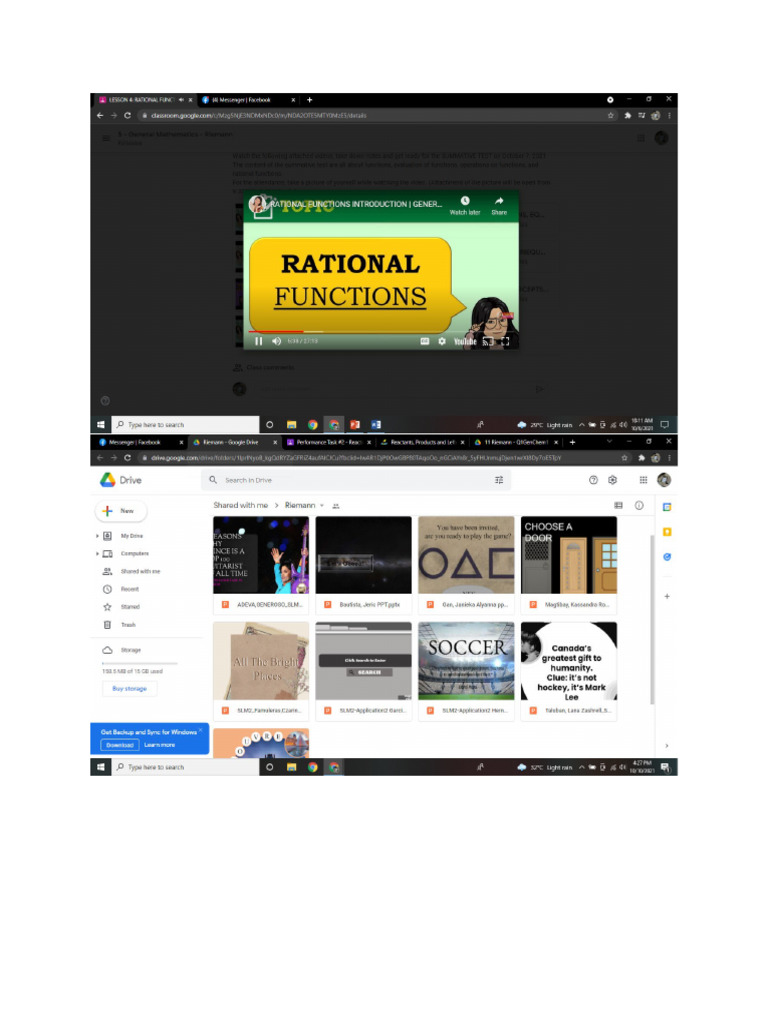Dismiss the Backup and Sync banner

[x=200, y=730]
